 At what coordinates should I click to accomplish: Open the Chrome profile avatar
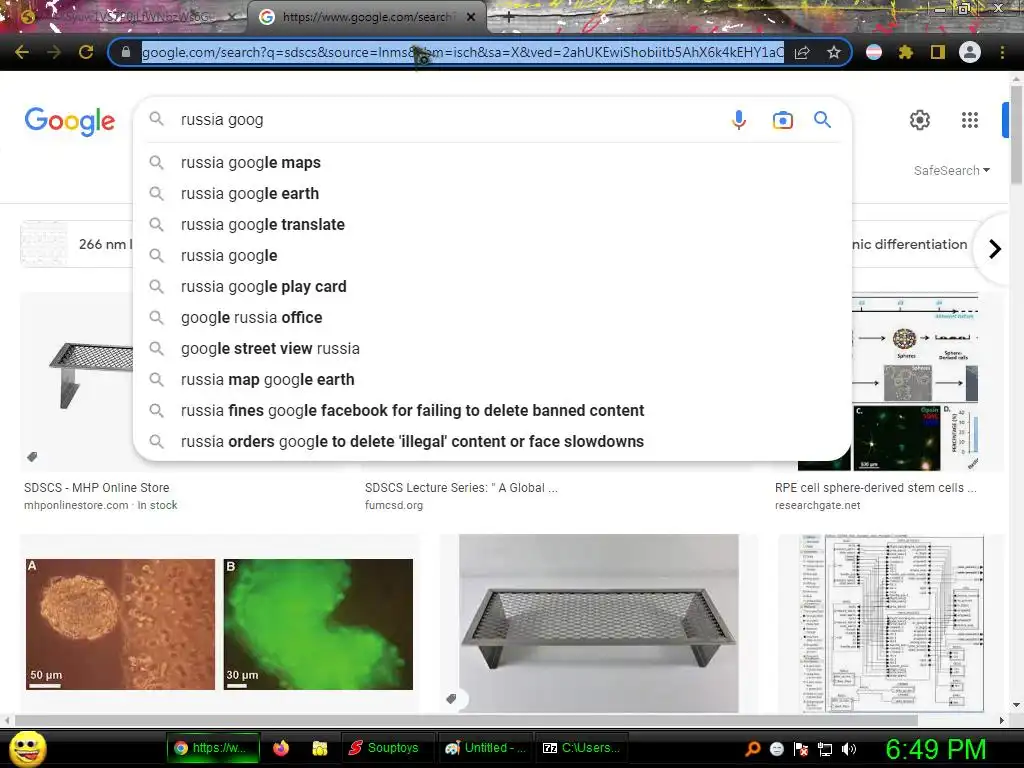[970, 52]
